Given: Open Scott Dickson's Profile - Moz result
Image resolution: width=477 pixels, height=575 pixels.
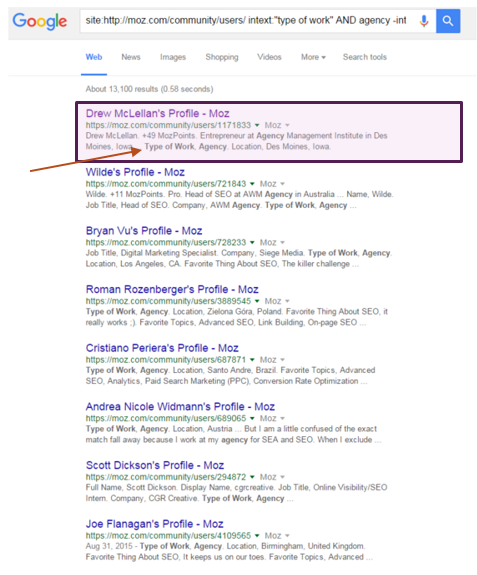Looking at the screenshot, I should click(155, 465).
